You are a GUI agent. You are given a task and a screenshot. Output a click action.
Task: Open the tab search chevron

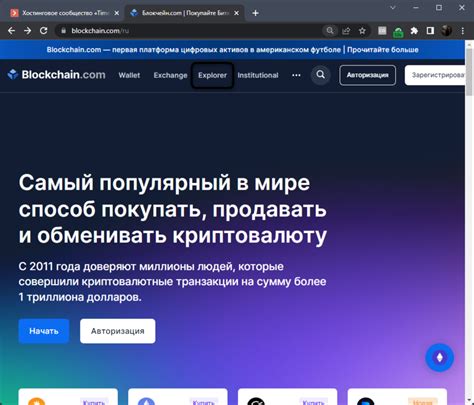click(x=393, y=7)
